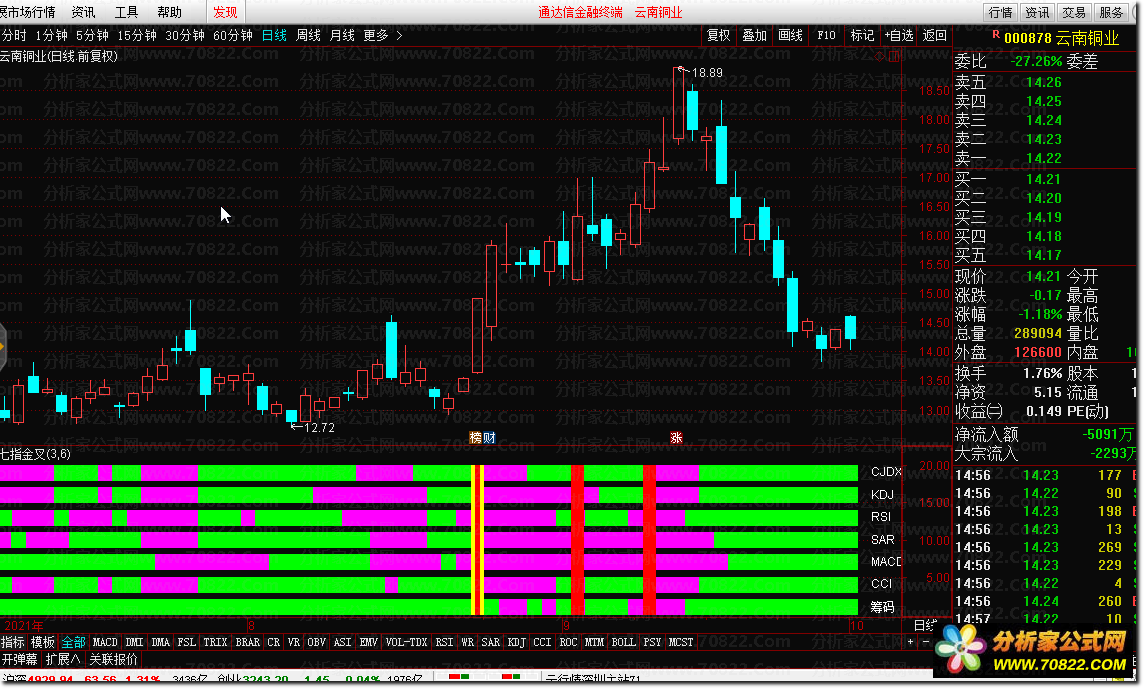Image resolution: width=1145 pixels, height=689 pixels.
Task: Select the 5分钟 period
Action: 92,35
